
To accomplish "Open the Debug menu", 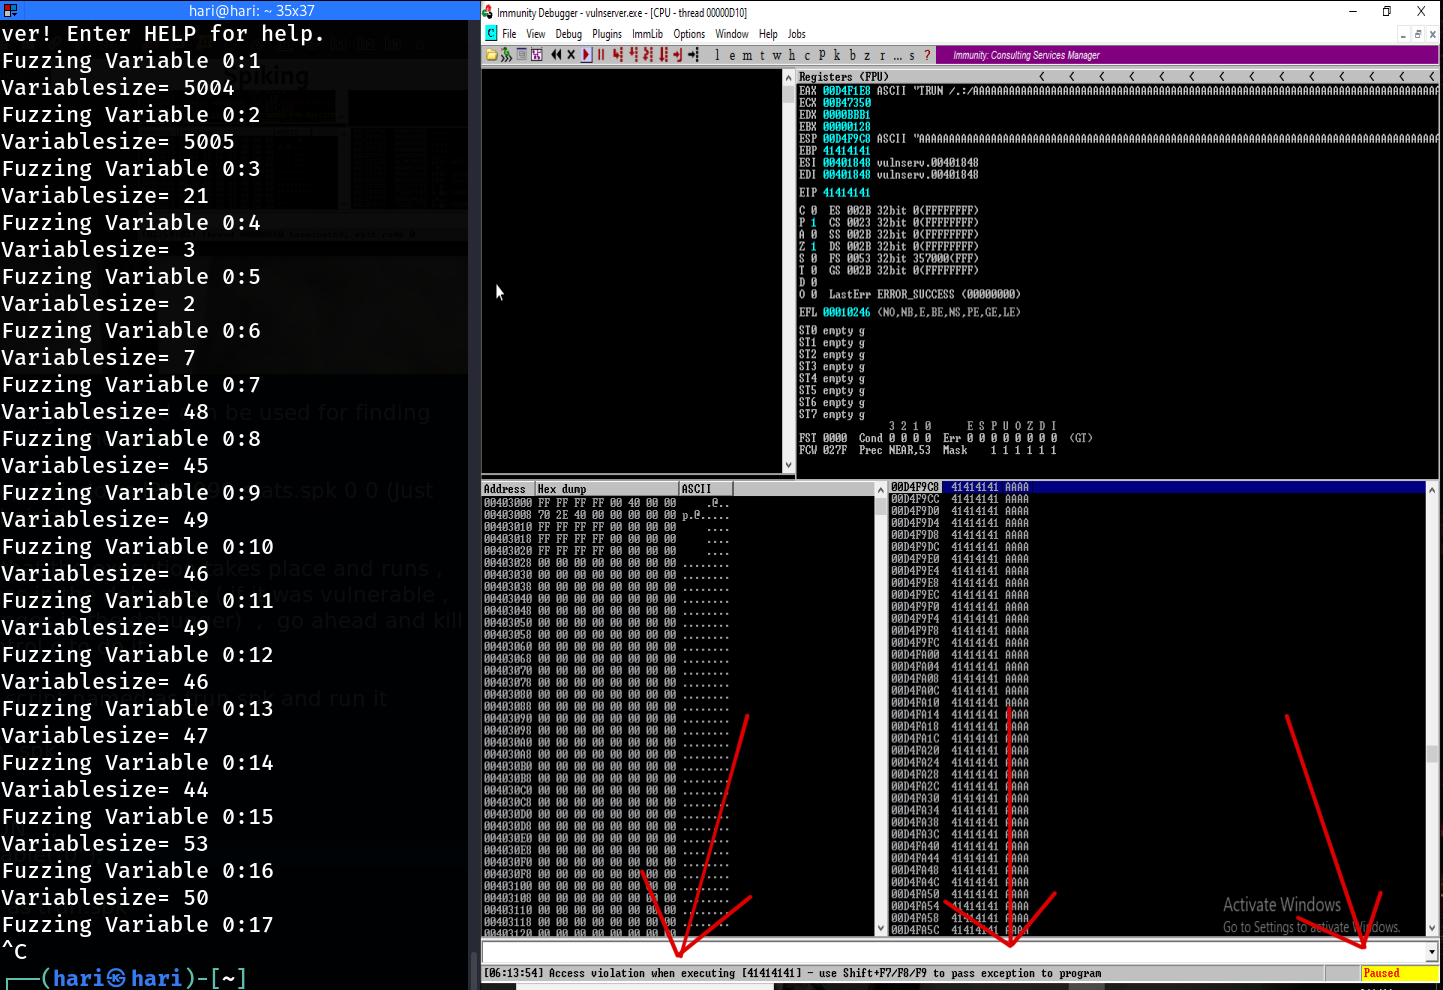I will click(x=568, y=34).
